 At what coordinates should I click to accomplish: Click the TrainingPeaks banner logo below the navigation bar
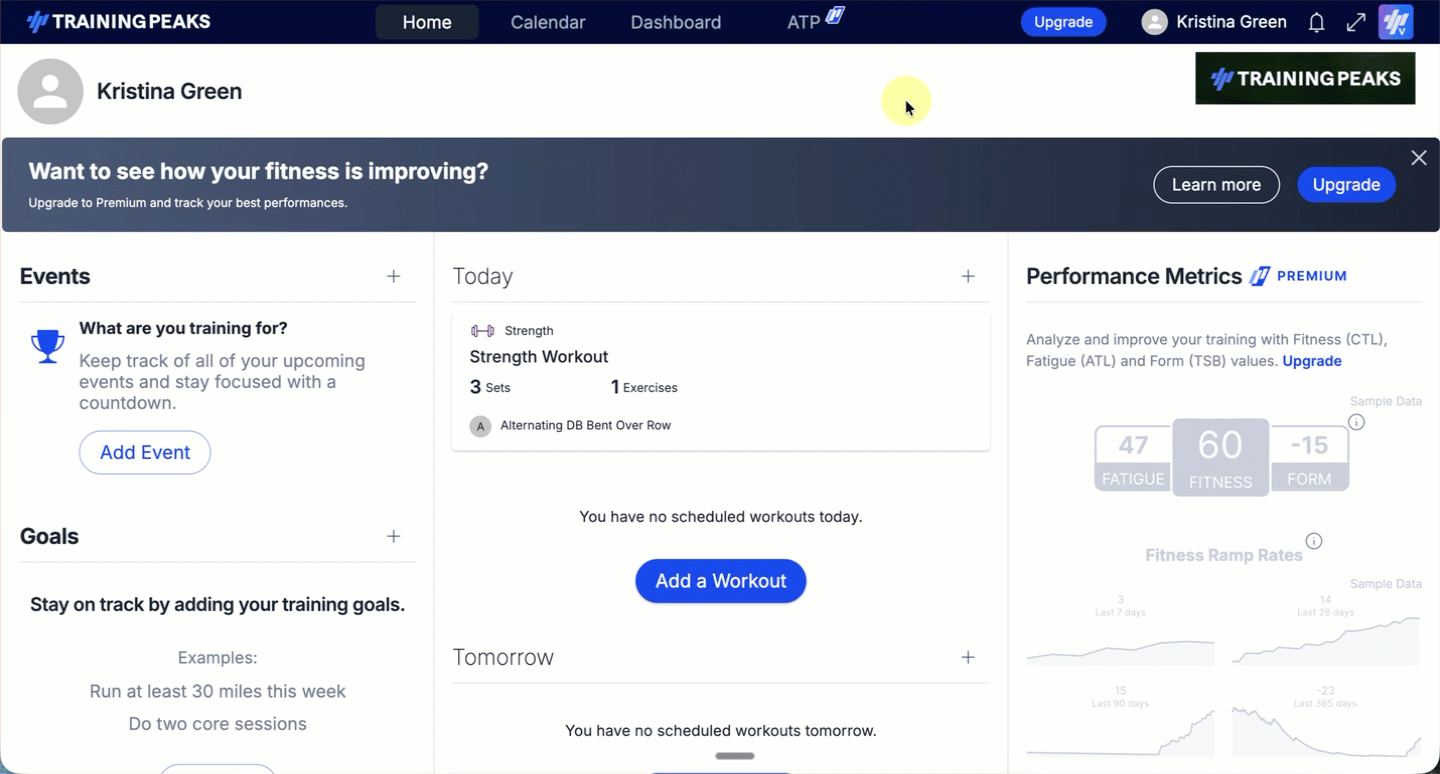(x=1305, y=78)
